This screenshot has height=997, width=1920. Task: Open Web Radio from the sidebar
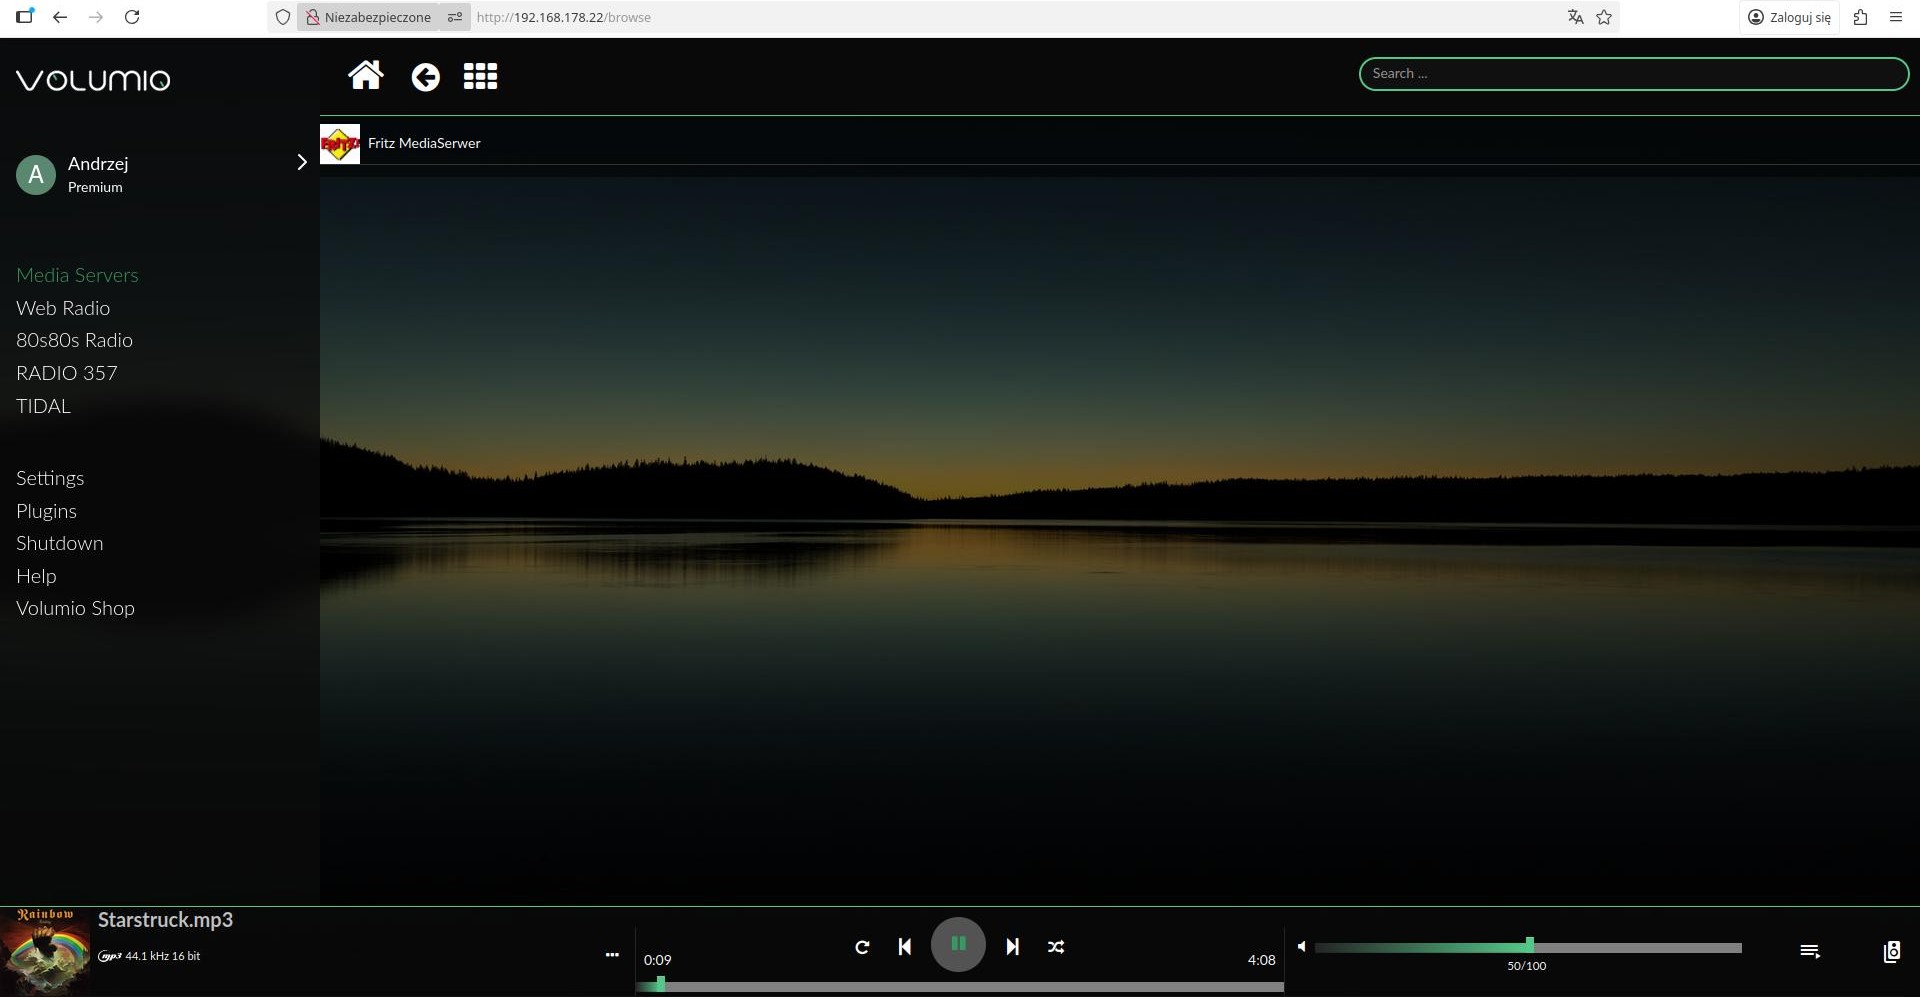click(63, 308)
